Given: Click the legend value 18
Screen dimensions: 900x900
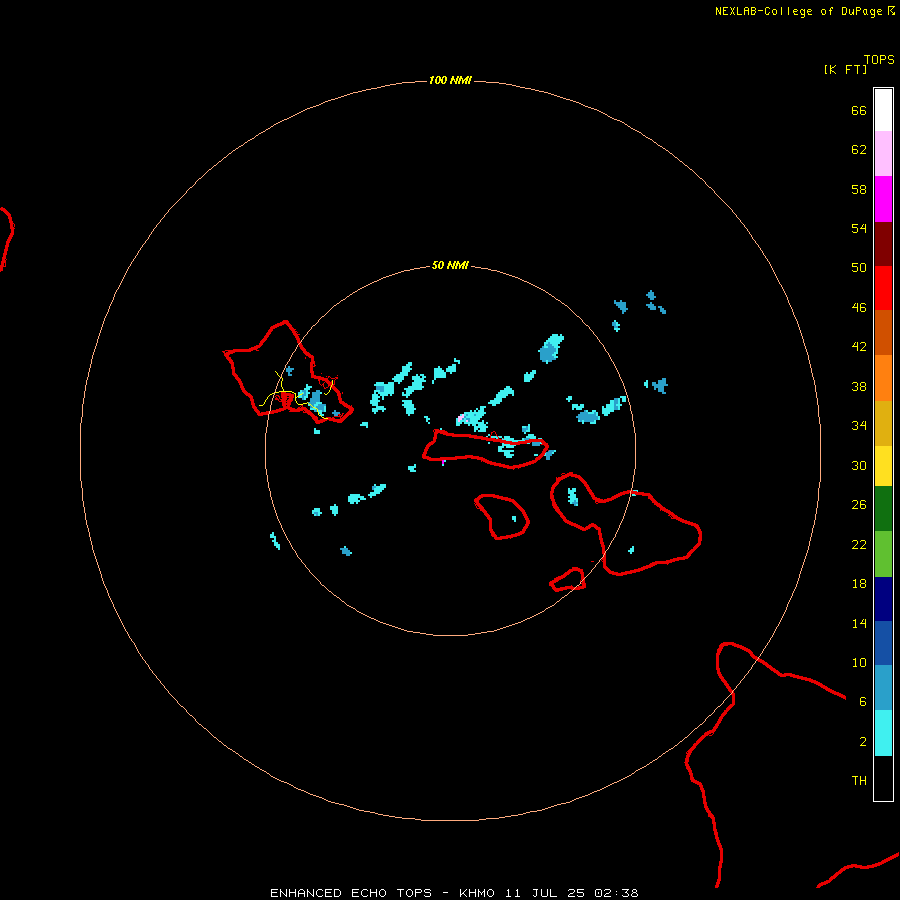Looking at the screenshot, I should coord(859,584).
